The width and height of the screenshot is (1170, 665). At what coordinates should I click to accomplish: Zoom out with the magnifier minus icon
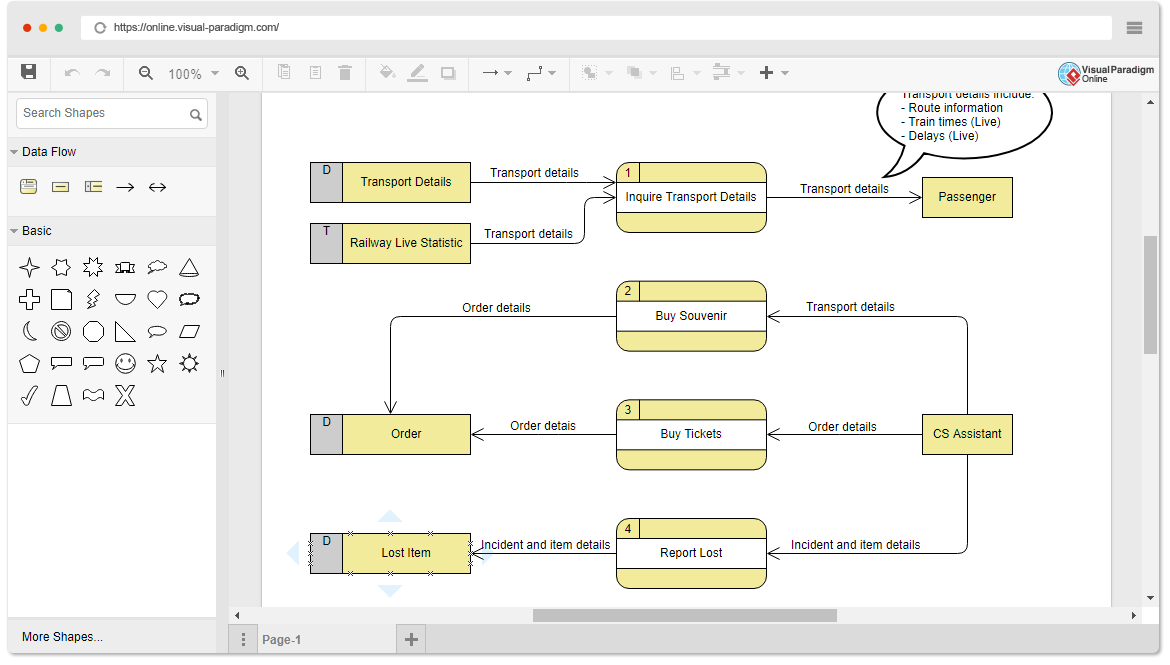click(x=146, y=73)
